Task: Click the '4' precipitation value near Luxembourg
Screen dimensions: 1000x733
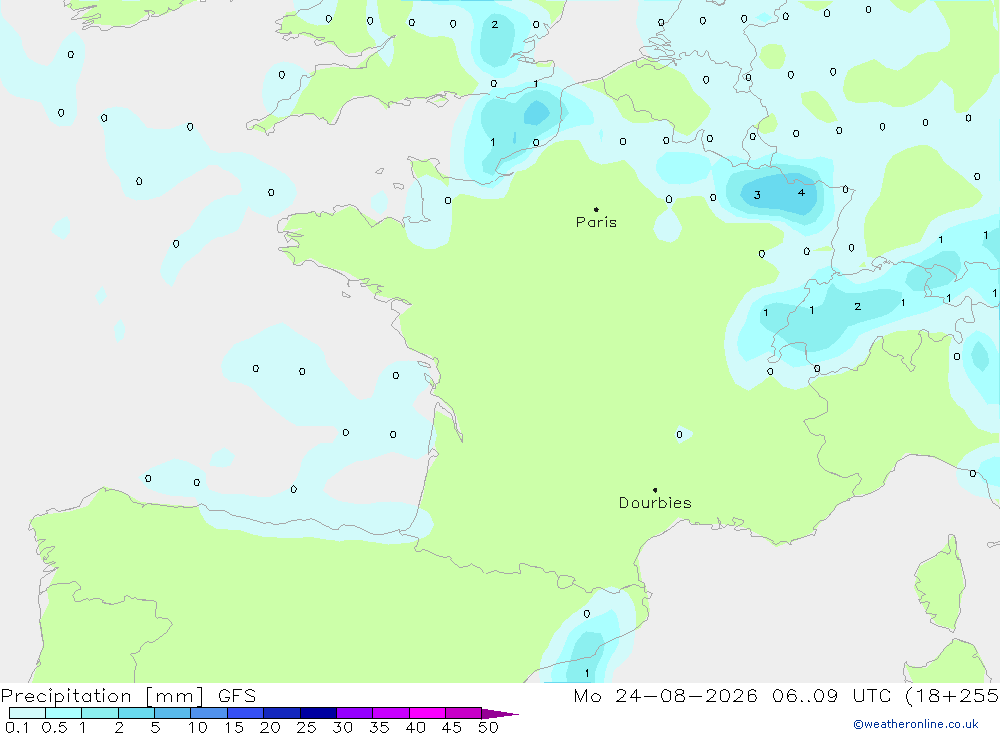Action: click(x=801, y=193)
